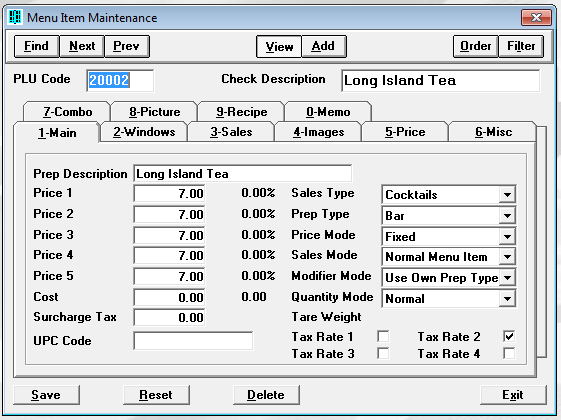Switch to the 5-Price tab
The image size is (561, 420).
[405, 132]
